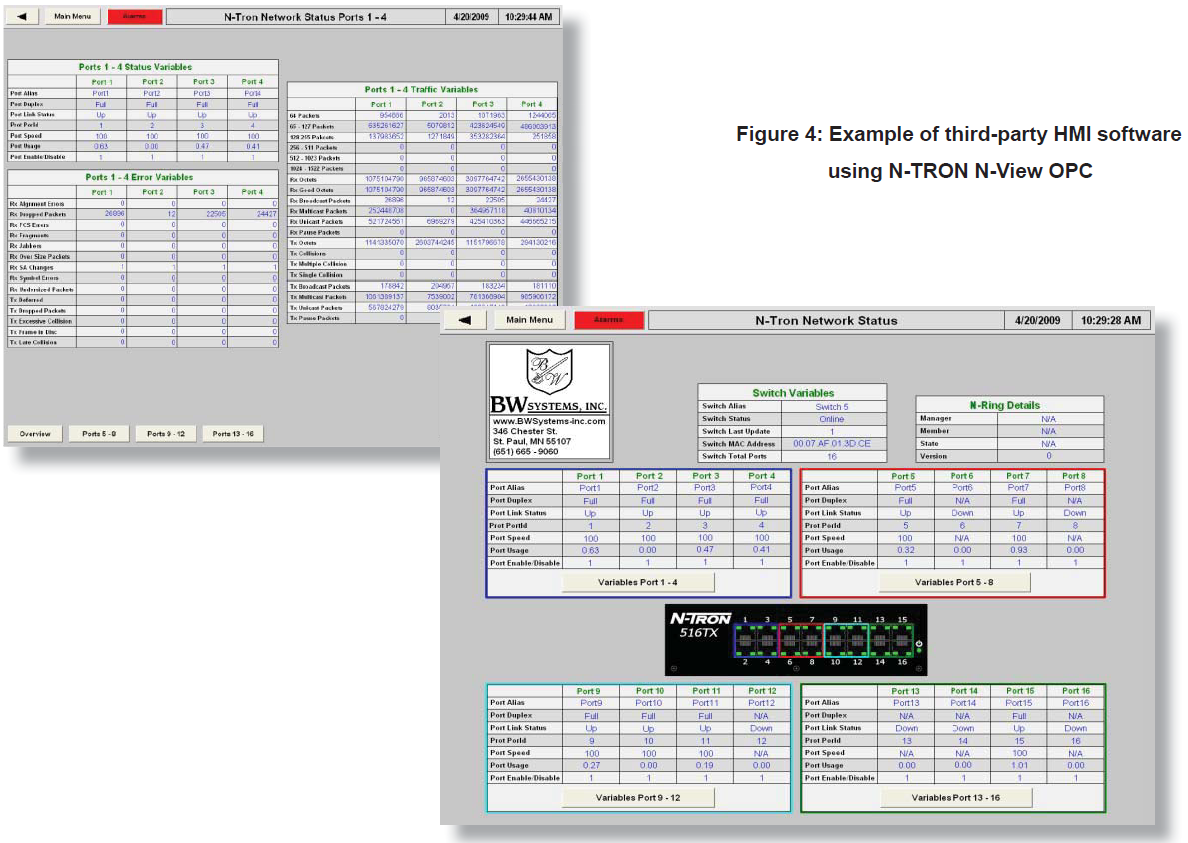This screenshot has width=1188, height=843.
Task: Click Tx Late Collision row label
Action: pos(33,342)
